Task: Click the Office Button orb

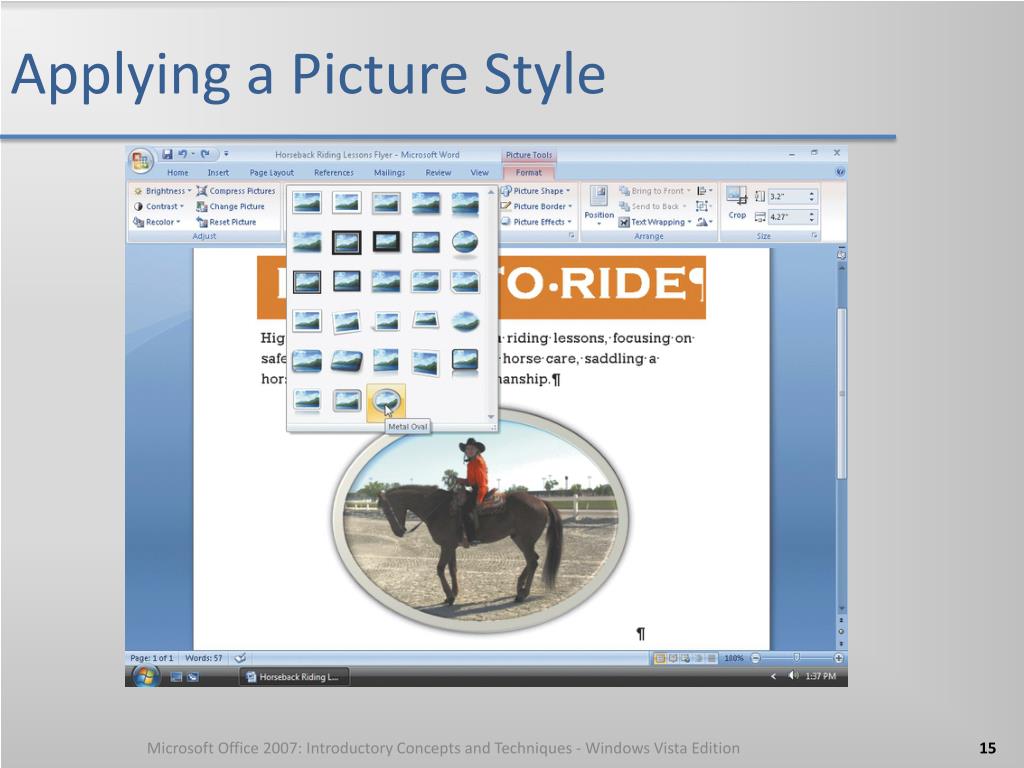Action: [x=140, y=161]
